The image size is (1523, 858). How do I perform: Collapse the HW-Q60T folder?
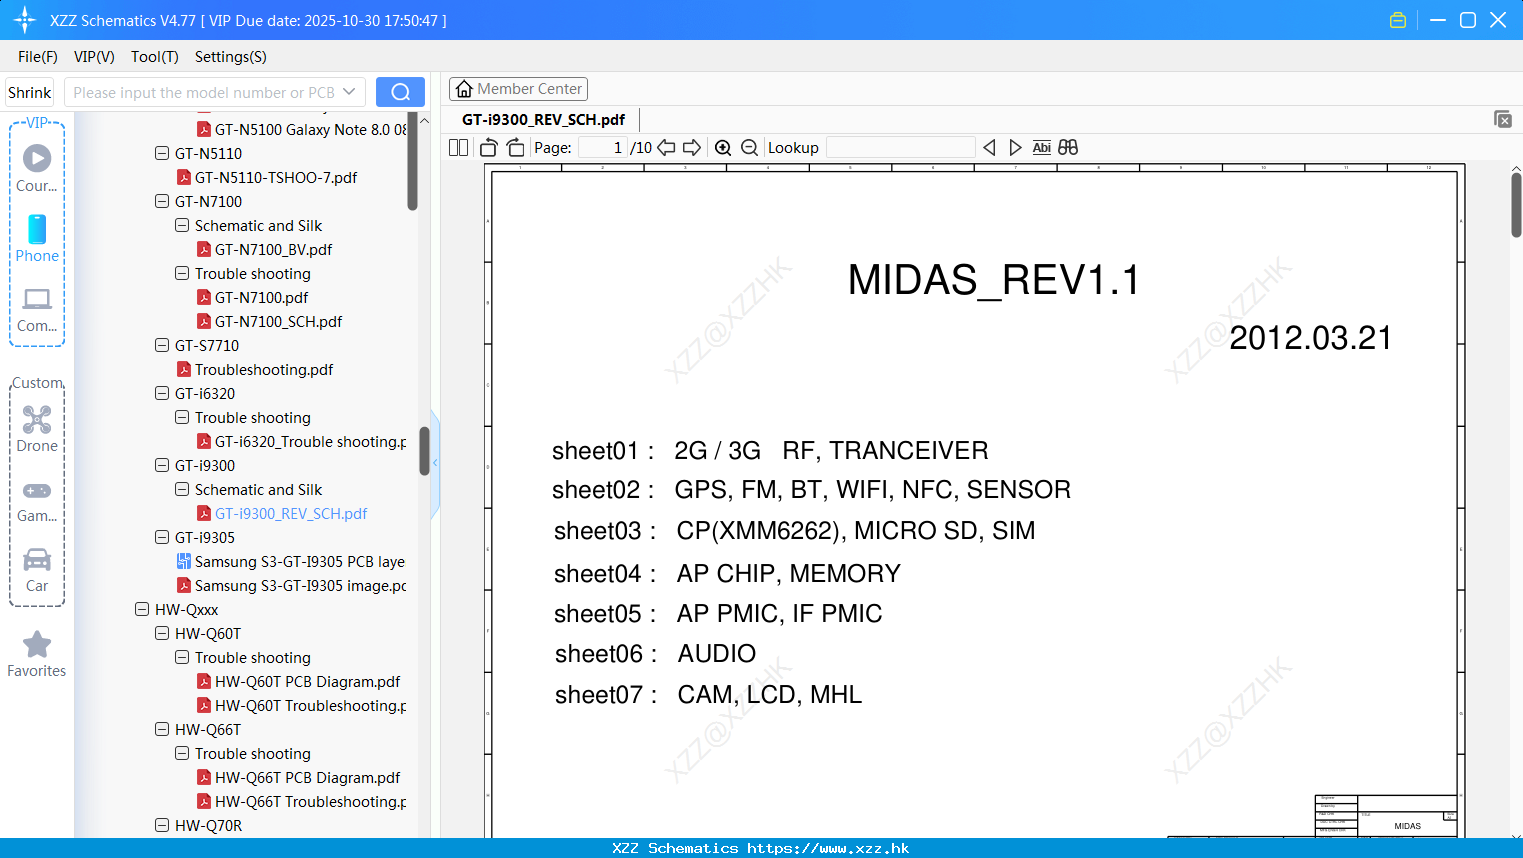(x=162, y=633)
